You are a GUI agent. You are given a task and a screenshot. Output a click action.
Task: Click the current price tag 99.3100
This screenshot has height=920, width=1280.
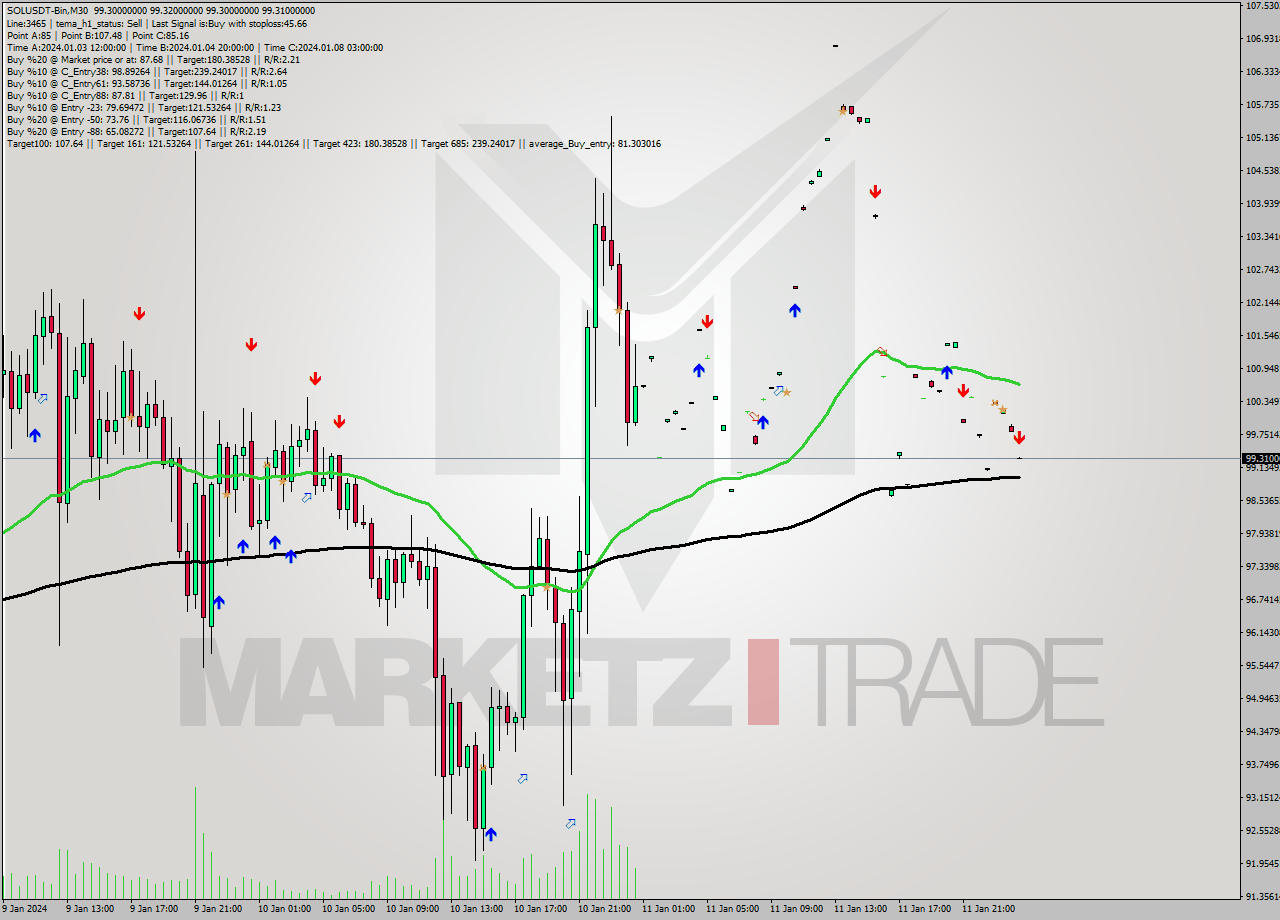pos(1260,458)
